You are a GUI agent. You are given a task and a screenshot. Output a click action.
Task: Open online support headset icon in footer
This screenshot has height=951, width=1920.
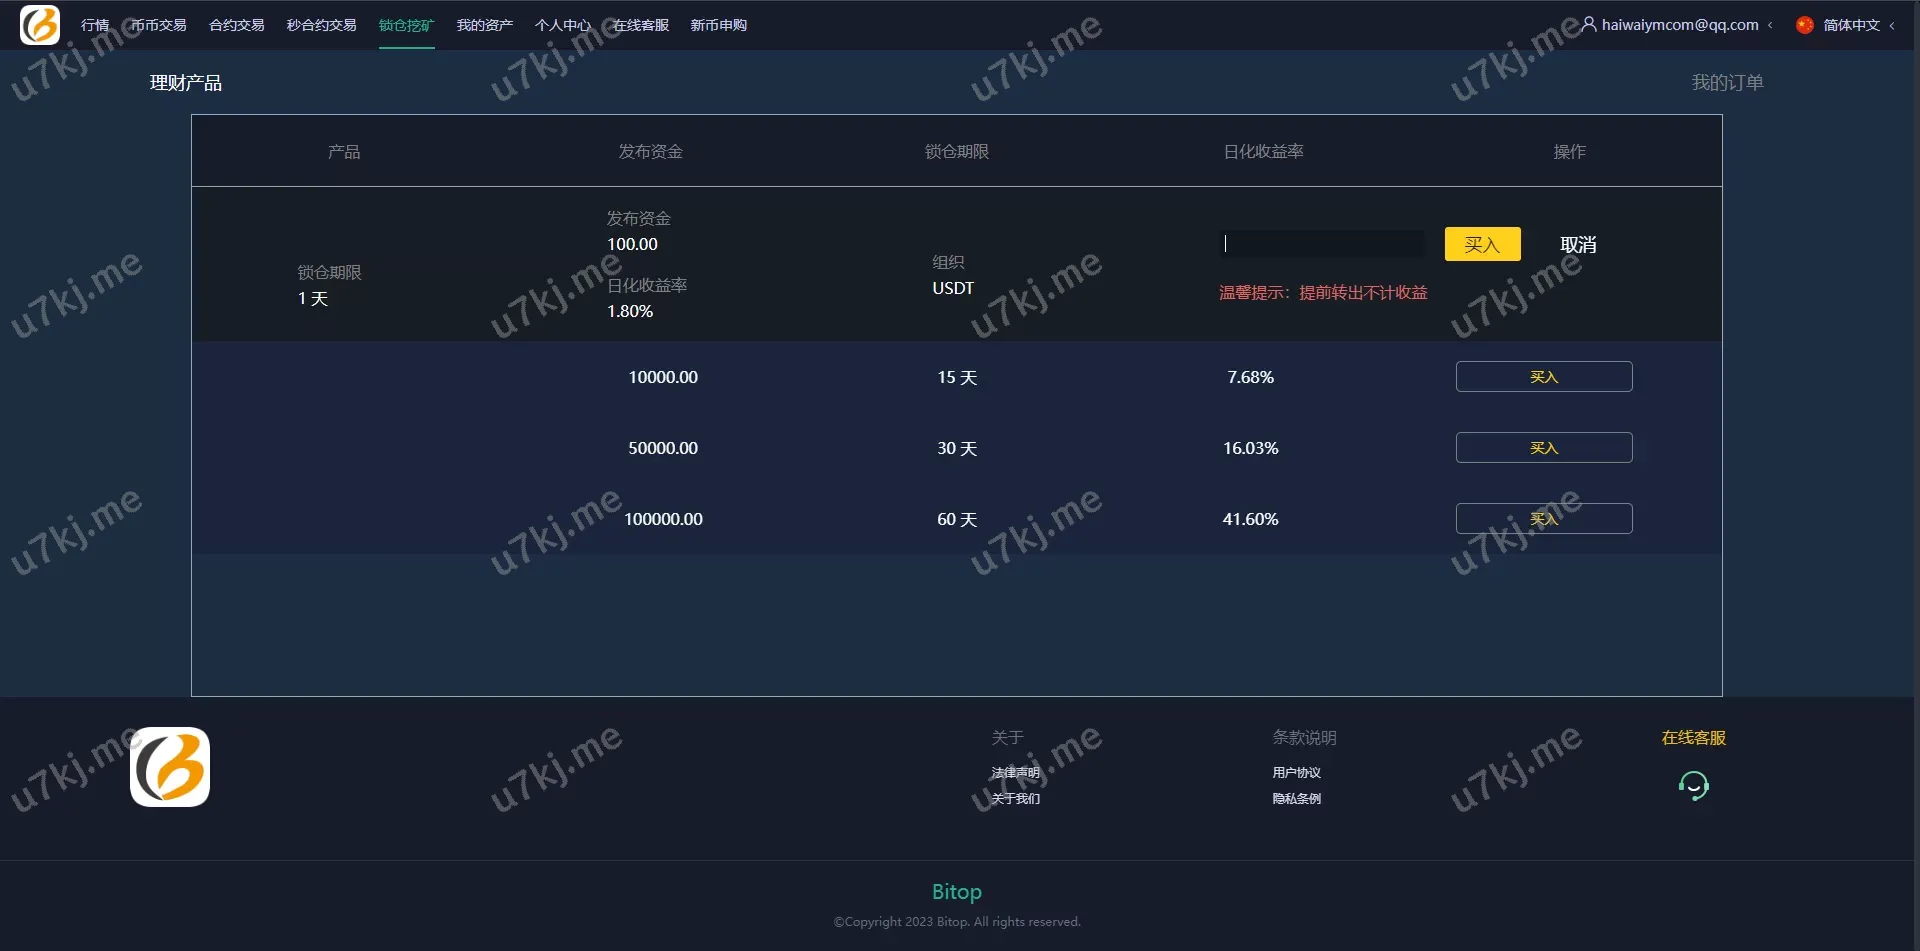click(1693, 786)
